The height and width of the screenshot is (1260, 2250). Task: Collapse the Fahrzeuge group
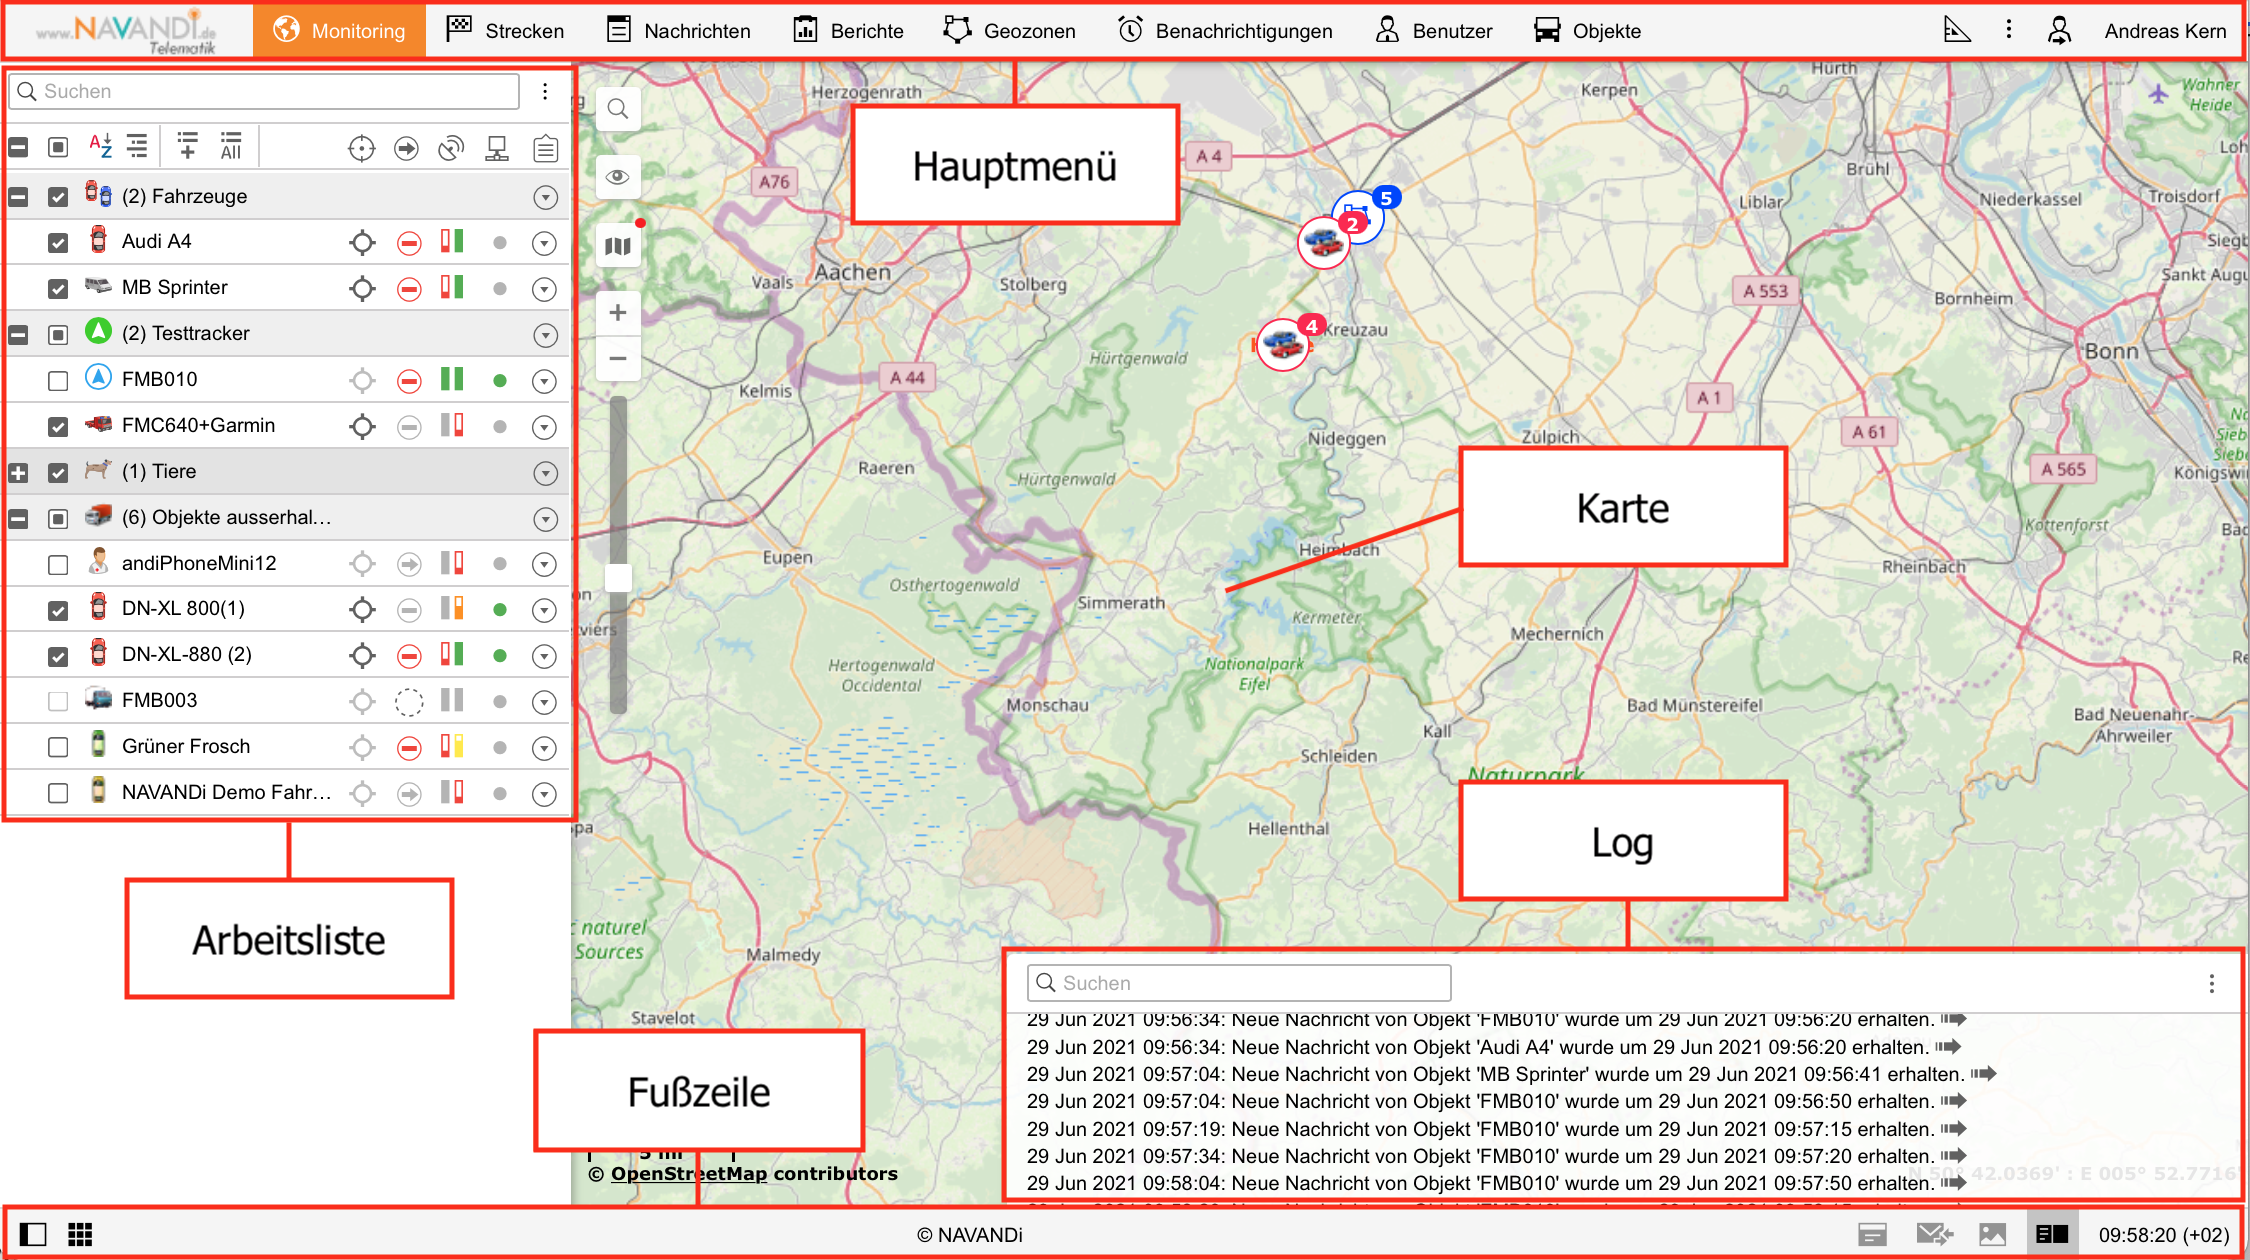click(18, 197)
